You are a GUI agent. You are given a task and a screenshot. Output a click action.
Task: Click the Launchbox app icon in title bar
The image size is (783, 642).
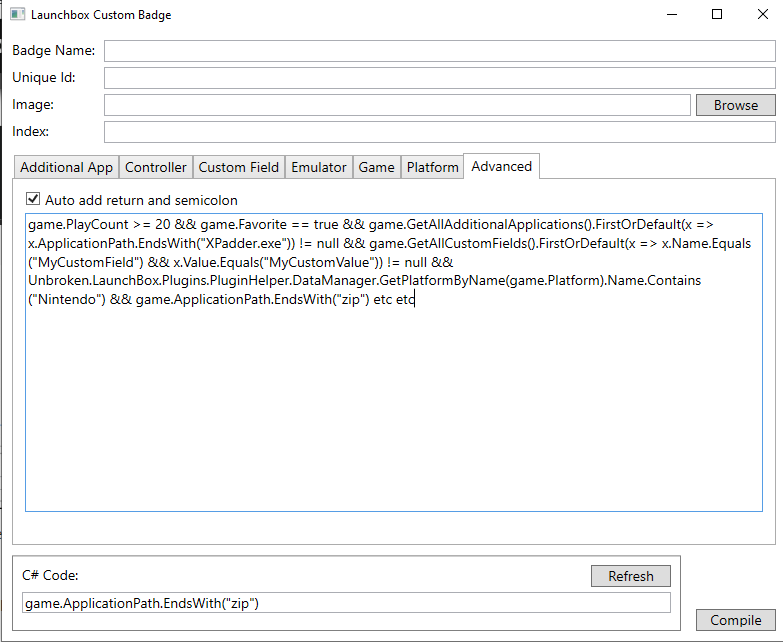[17, 15]
